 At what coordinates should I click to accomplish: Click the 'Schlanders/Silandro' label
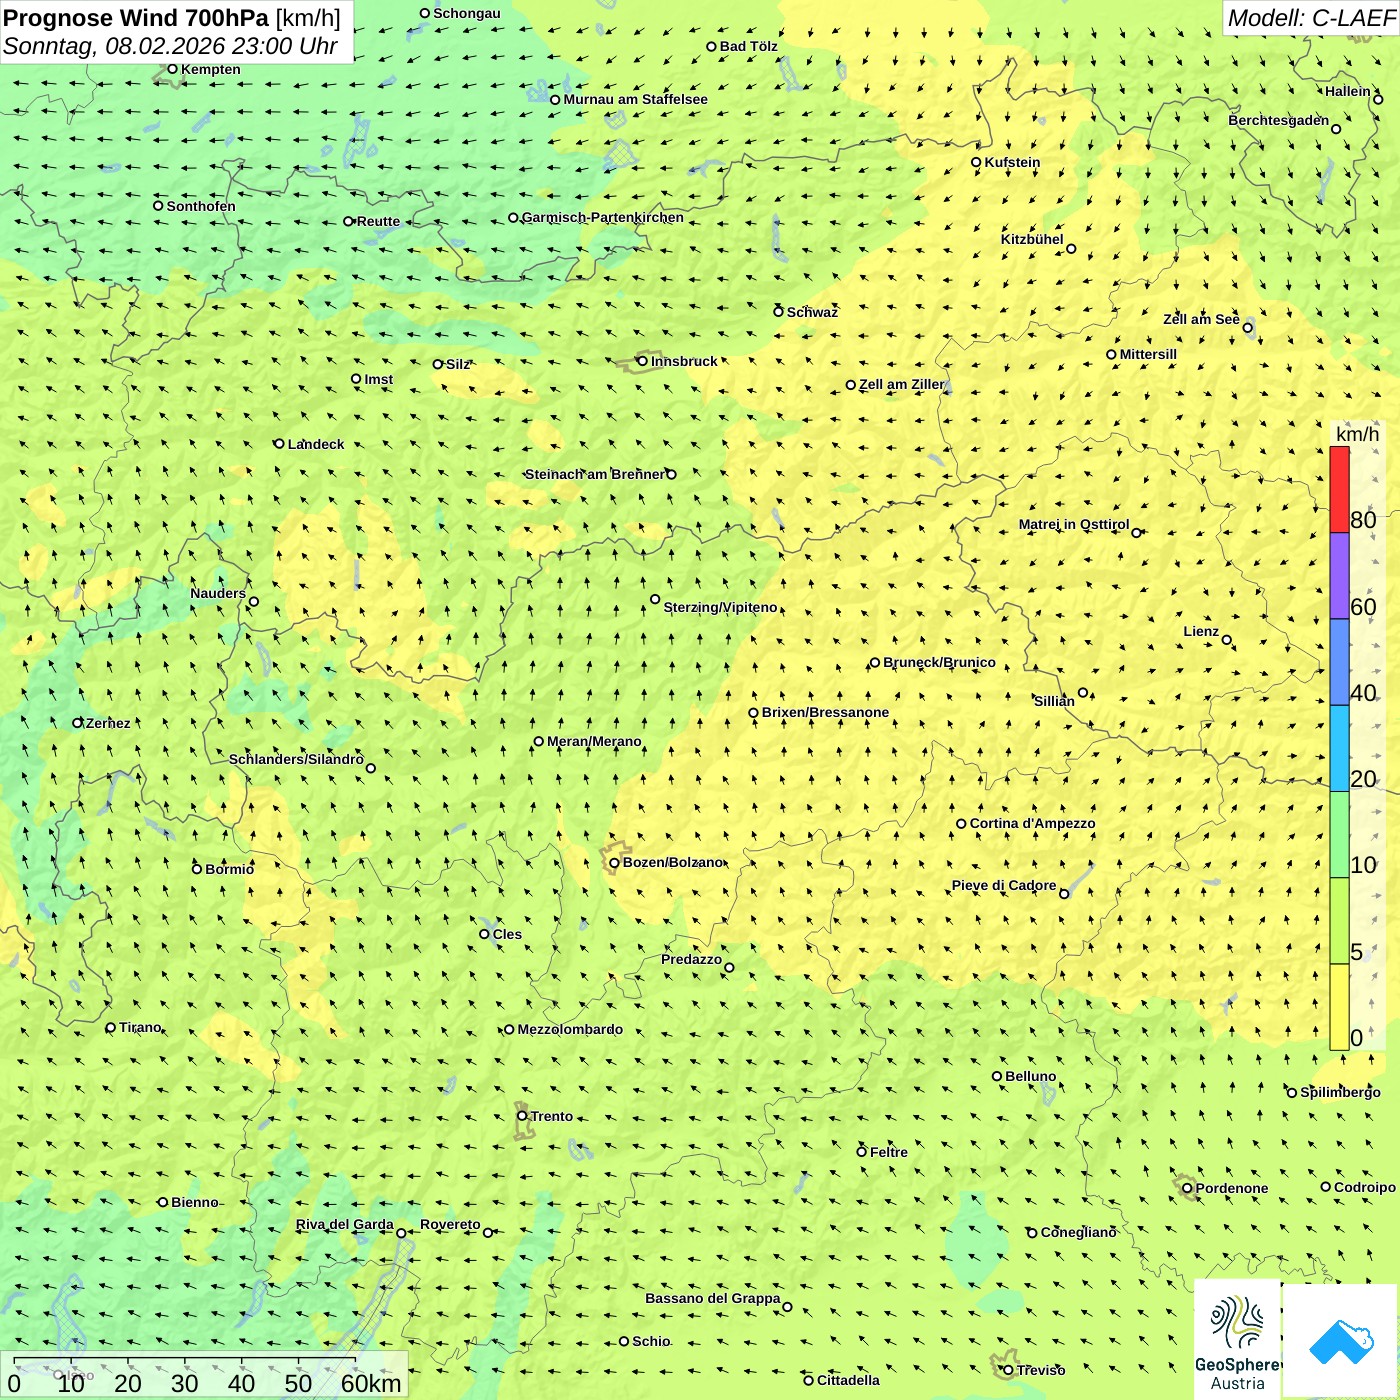[296, 759]
